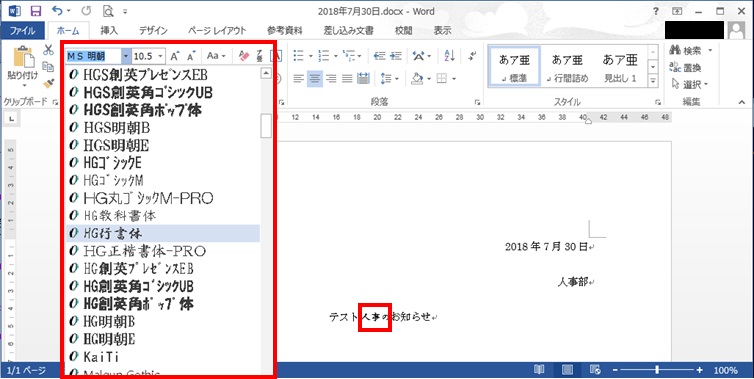Switch to the デザイン tab
This screenshot has height=379, width=754.
[x=153, y=30]
